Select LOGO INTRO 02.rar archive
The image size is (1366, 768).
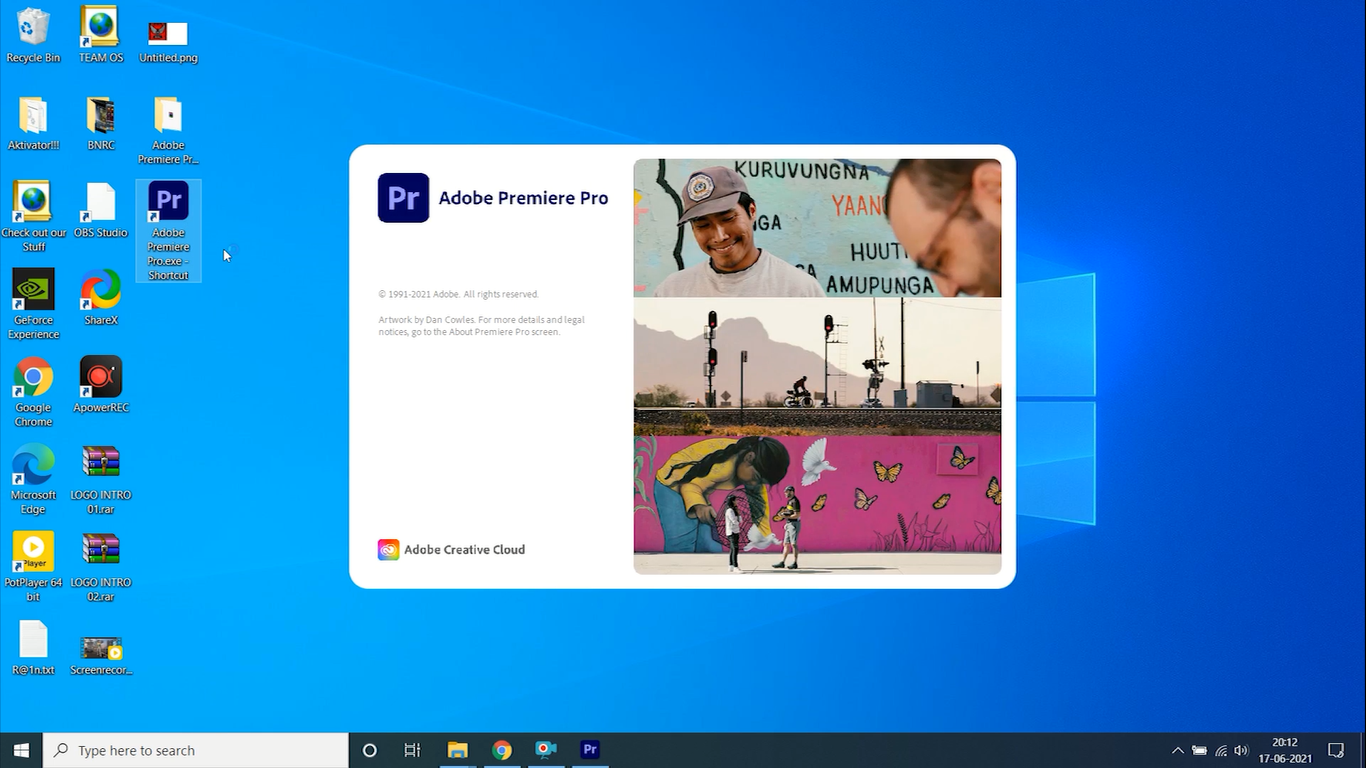101,566
